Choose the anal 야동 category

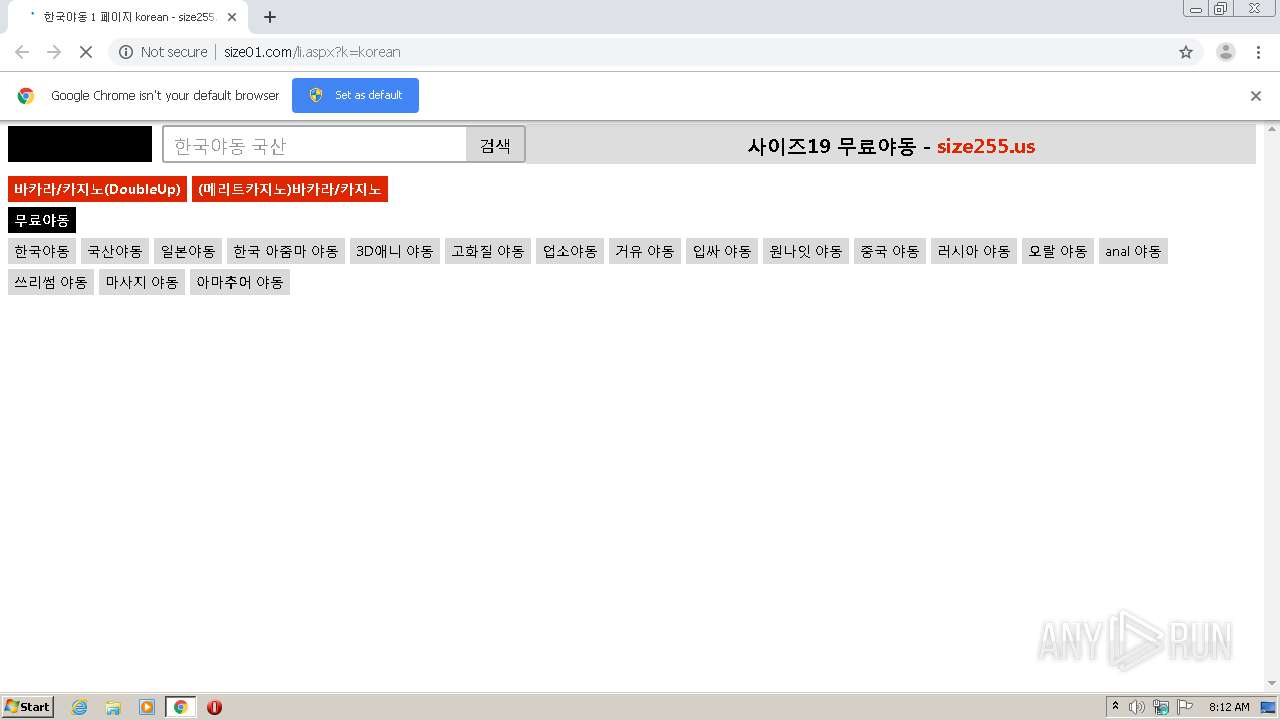pos(1133,251)
